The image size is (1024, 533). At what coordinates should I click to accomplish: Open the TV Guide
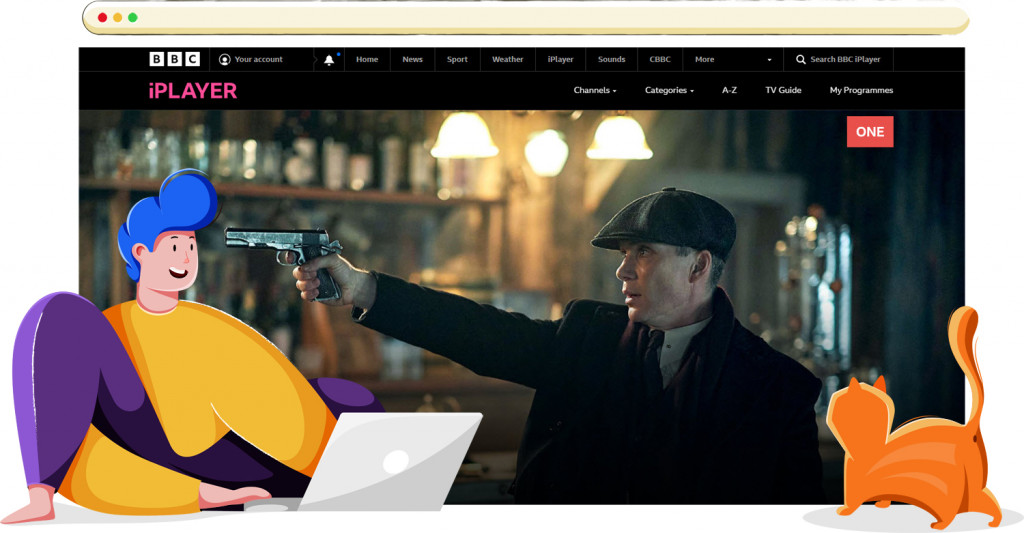coord(783,90)
